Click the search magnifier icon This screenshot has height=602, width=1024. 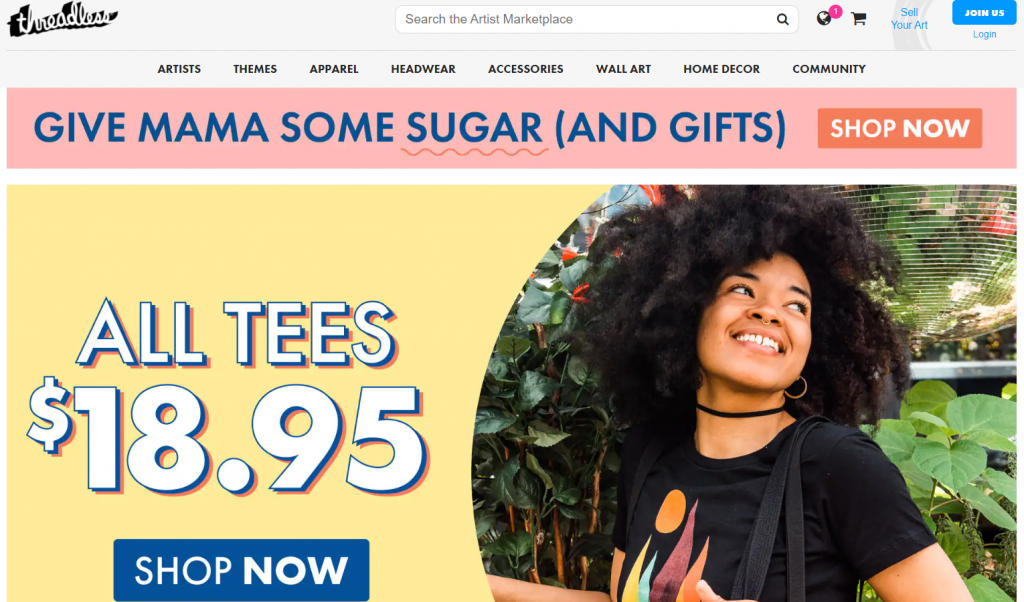point(782,20)
